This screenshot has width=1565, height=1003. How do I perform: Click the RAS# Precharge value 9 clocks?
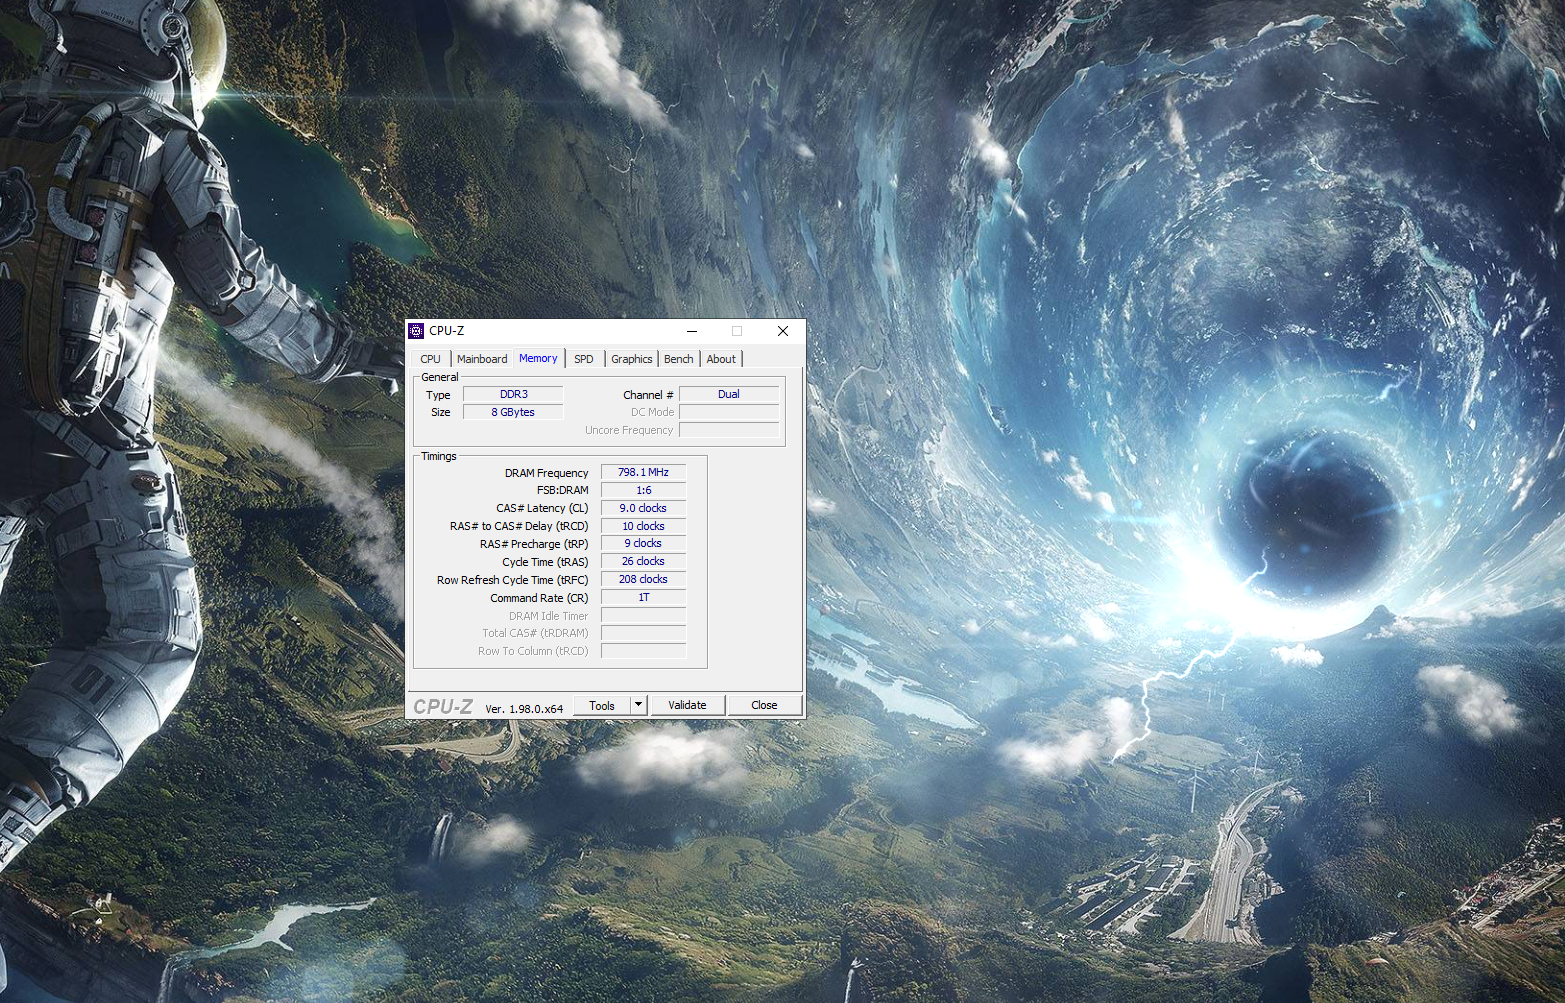(643, 543)
